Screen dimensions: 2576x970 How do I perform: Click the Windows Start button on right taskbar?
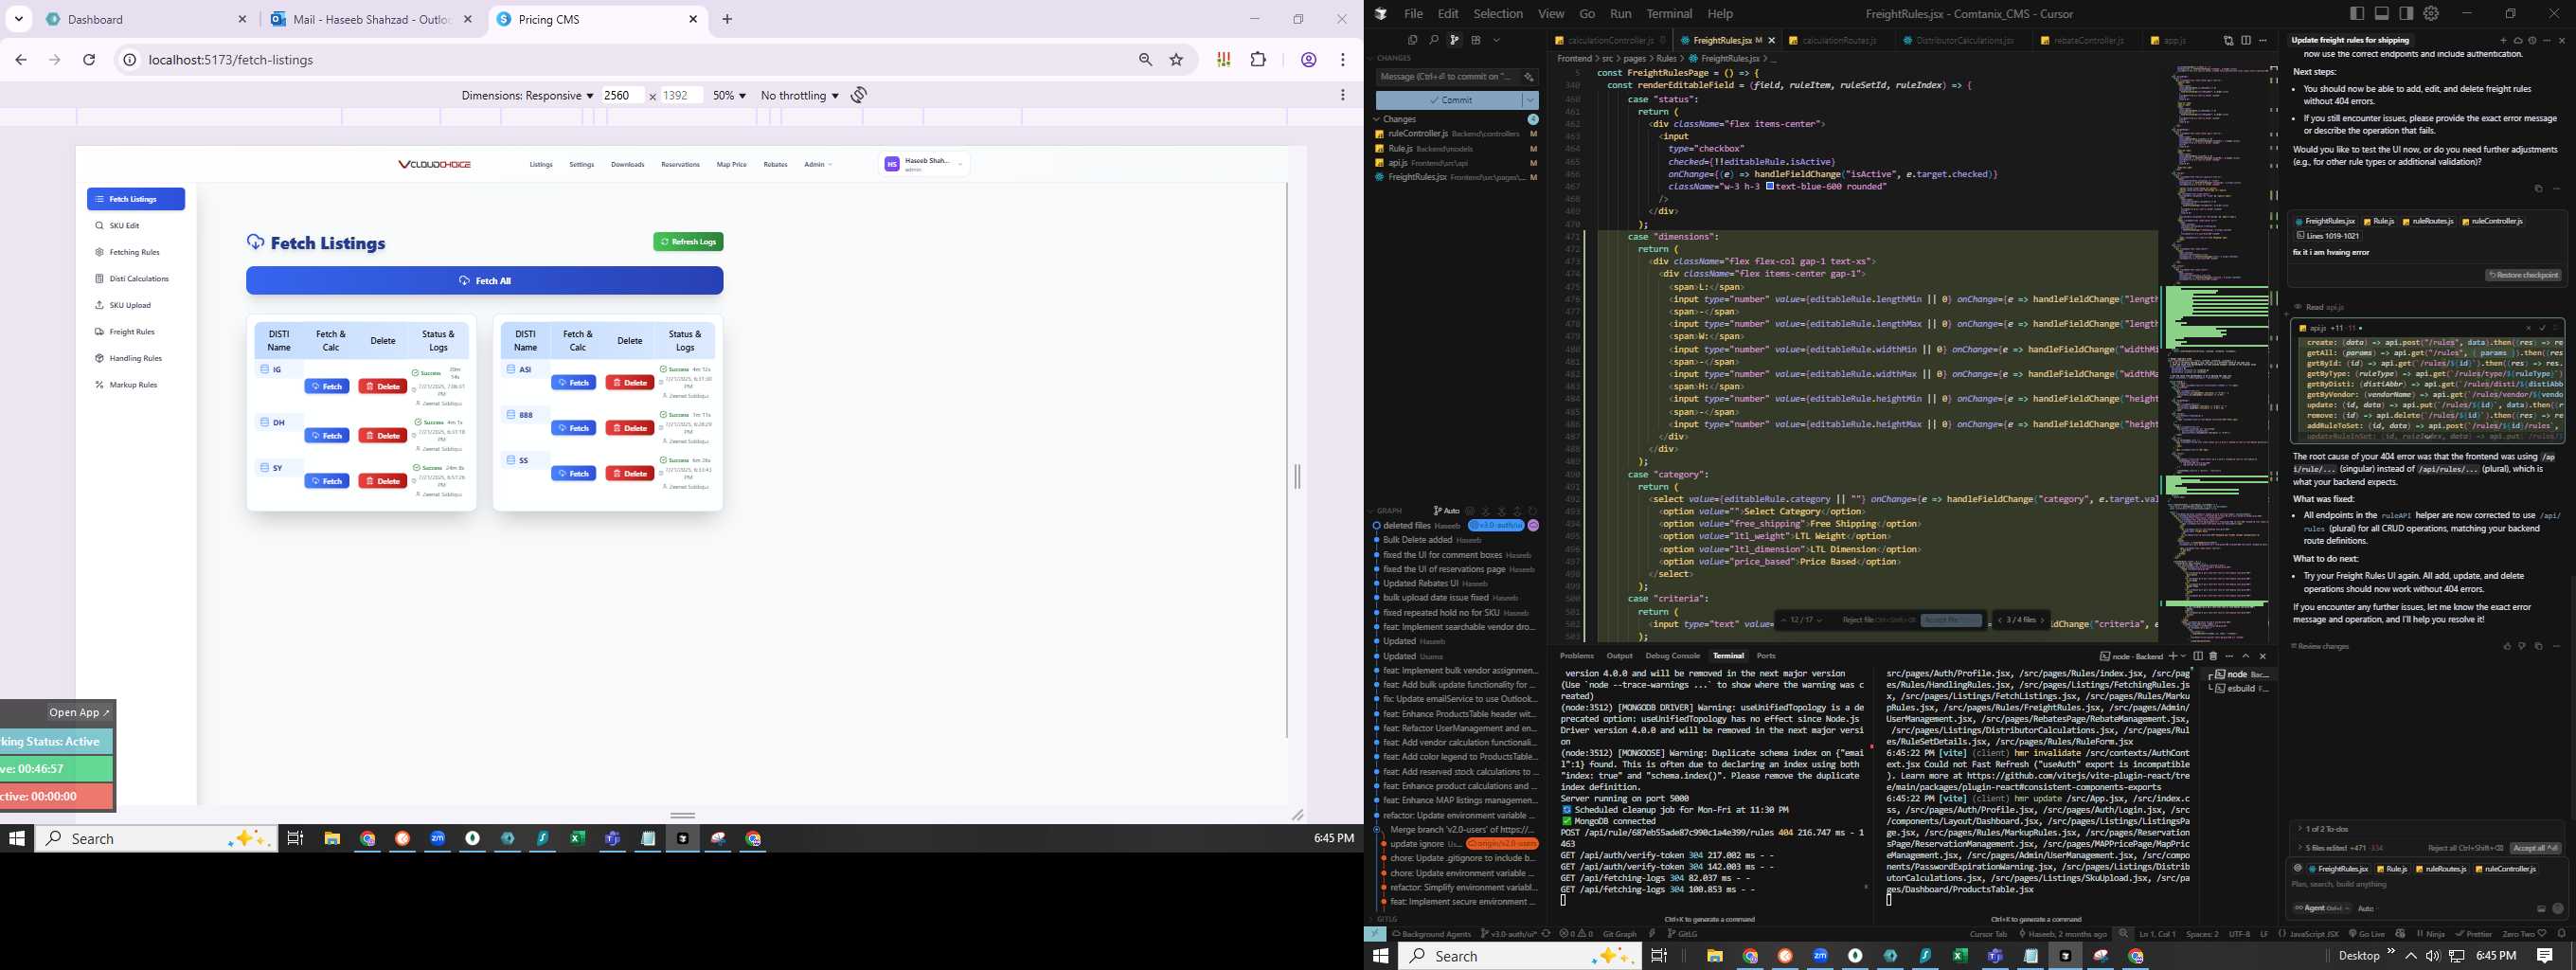pyautogui.click(x=1381, y=956)
